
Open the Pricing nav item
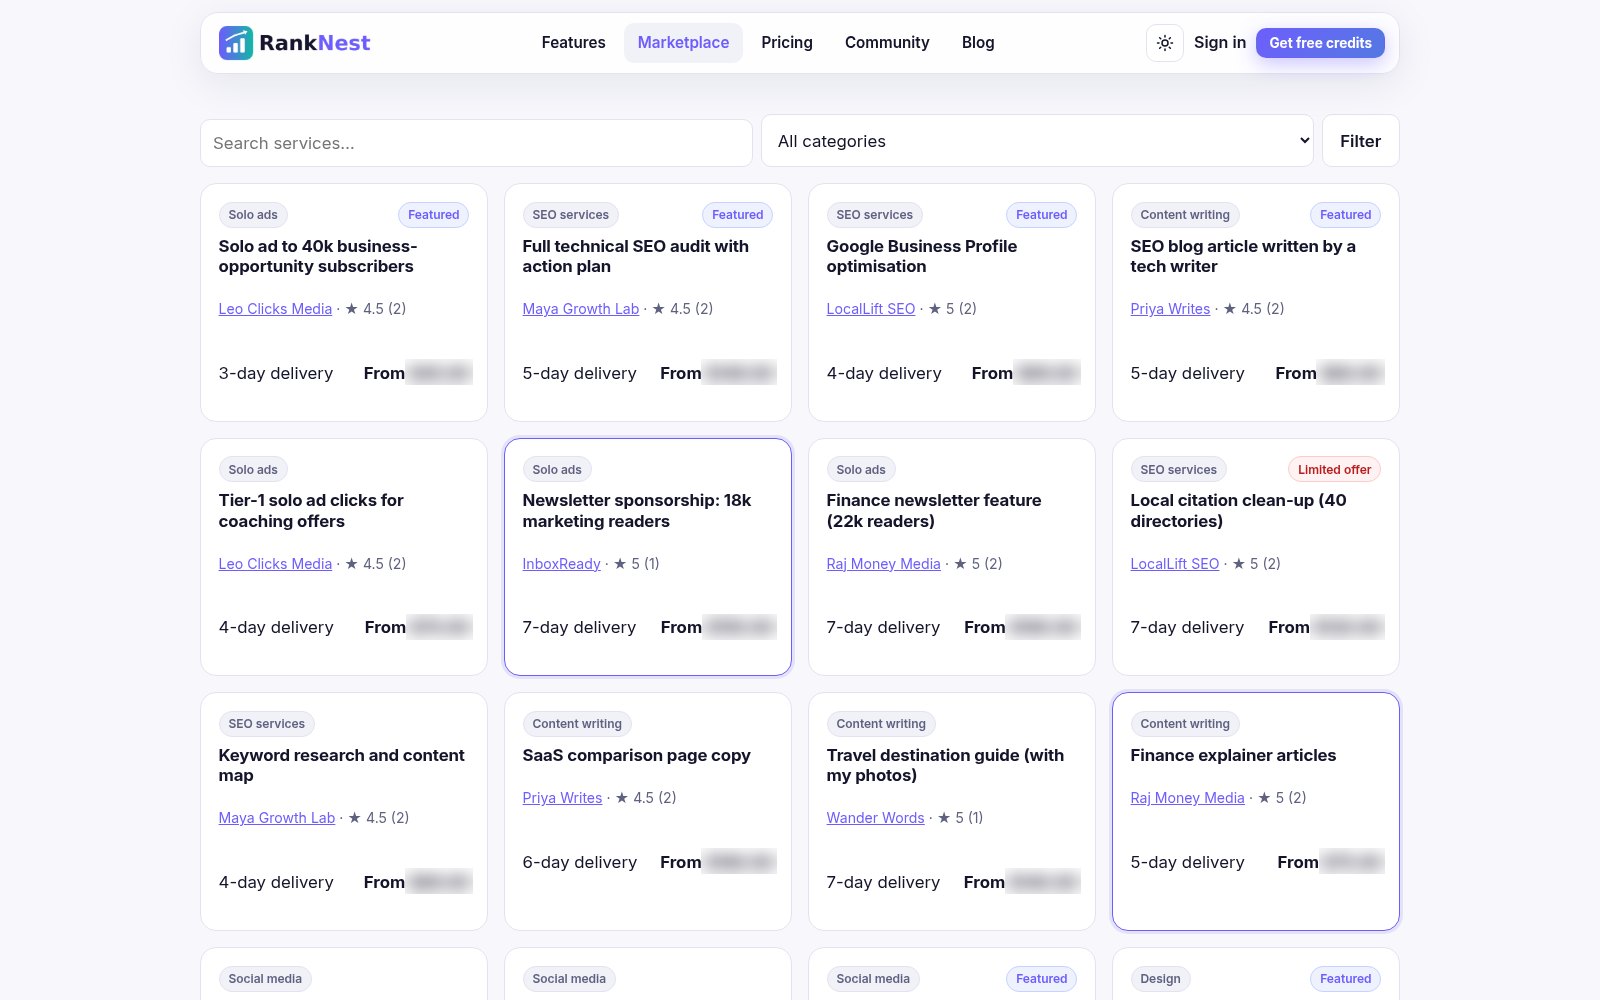click(787, 43)
